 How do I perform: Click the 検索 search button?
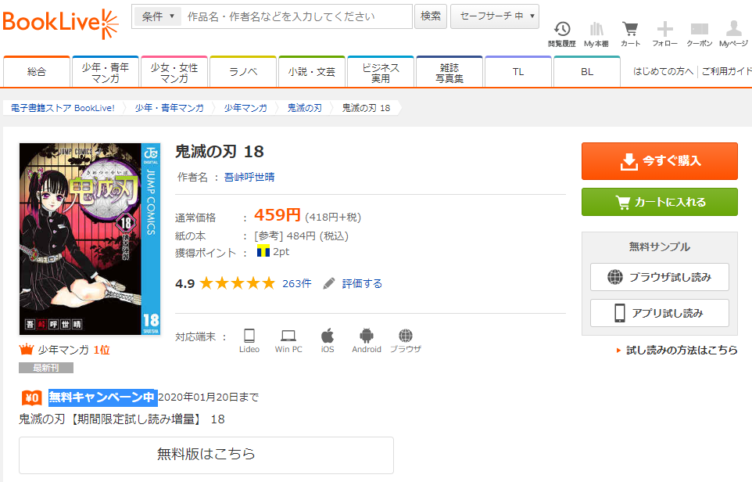point(431,16)
